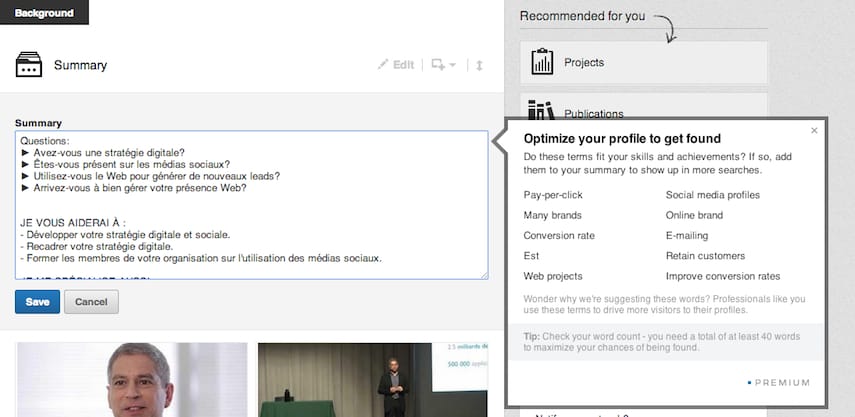Image resolution: width=855 pixels, height=417 pixels.
Task: Click the word count Tip text
Action: pos(661,342)
